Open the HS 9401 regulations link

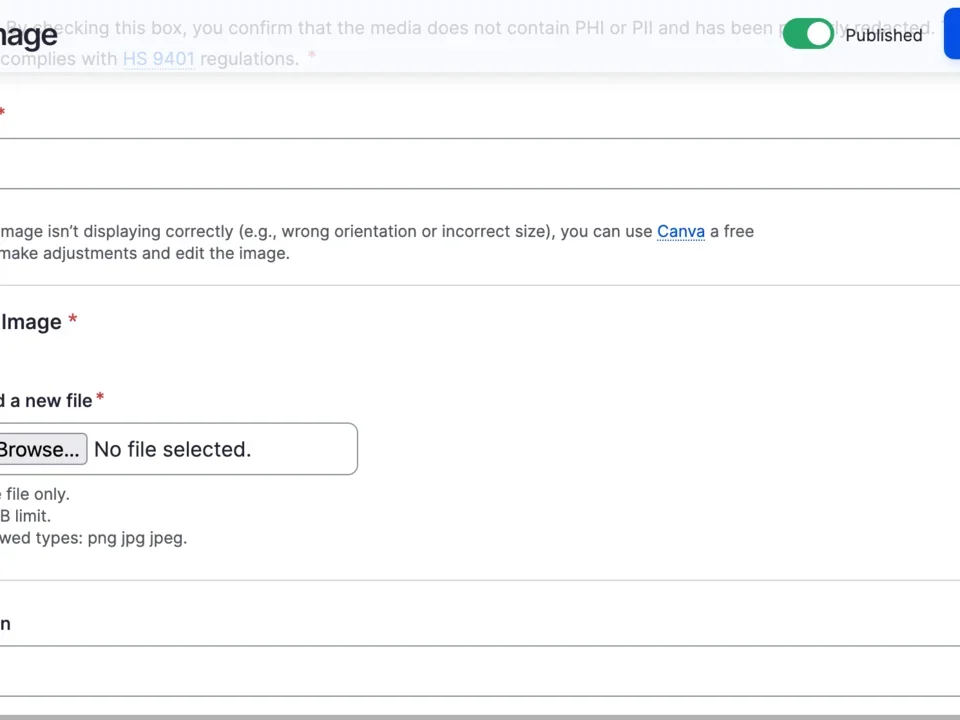pos(158,59)
